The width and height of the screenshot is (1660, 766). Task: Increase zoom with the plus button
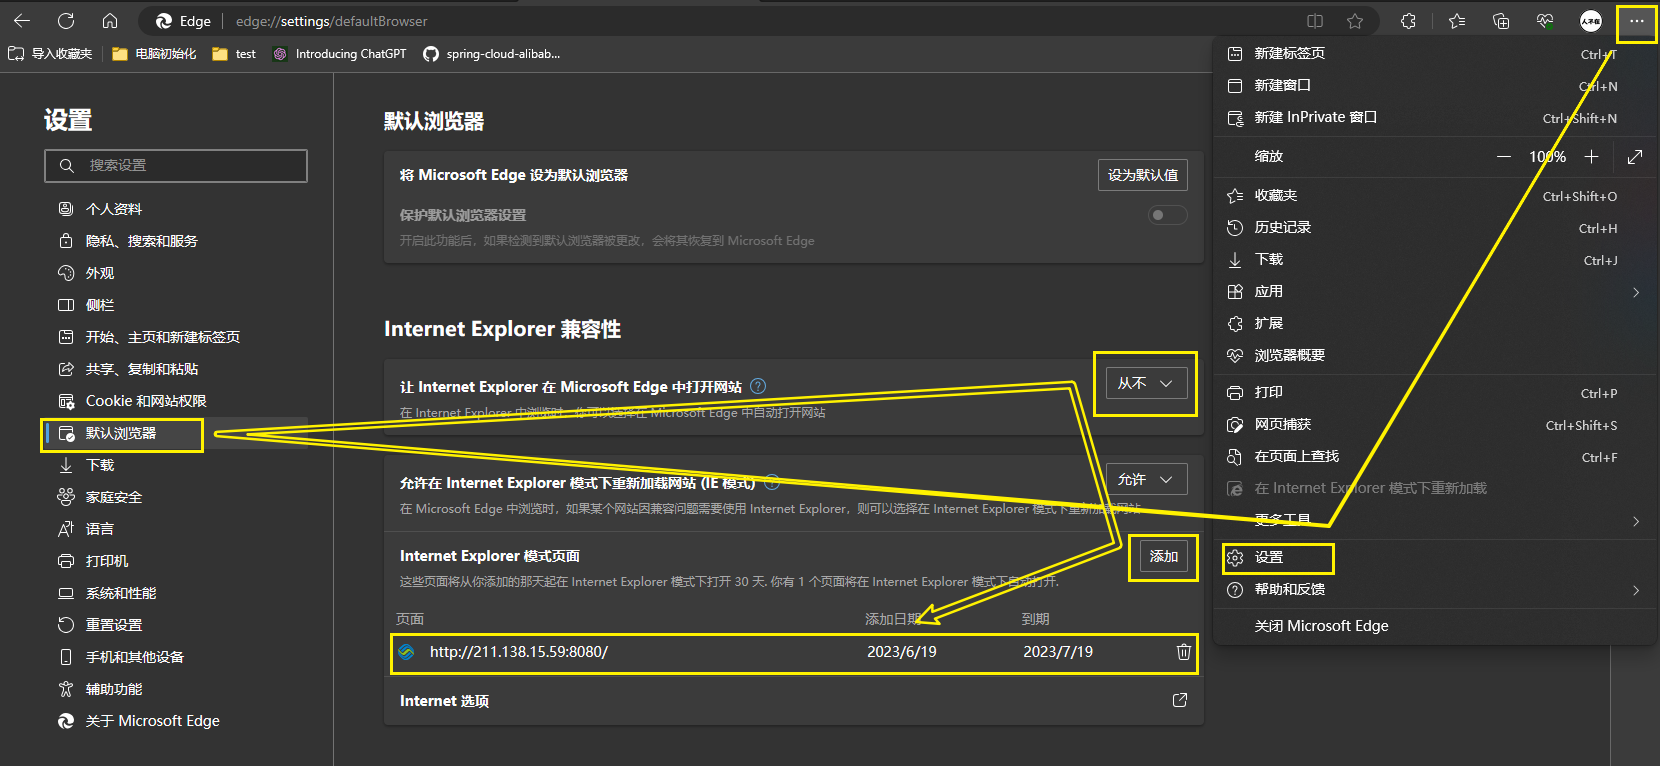(x=1591, y=157)
